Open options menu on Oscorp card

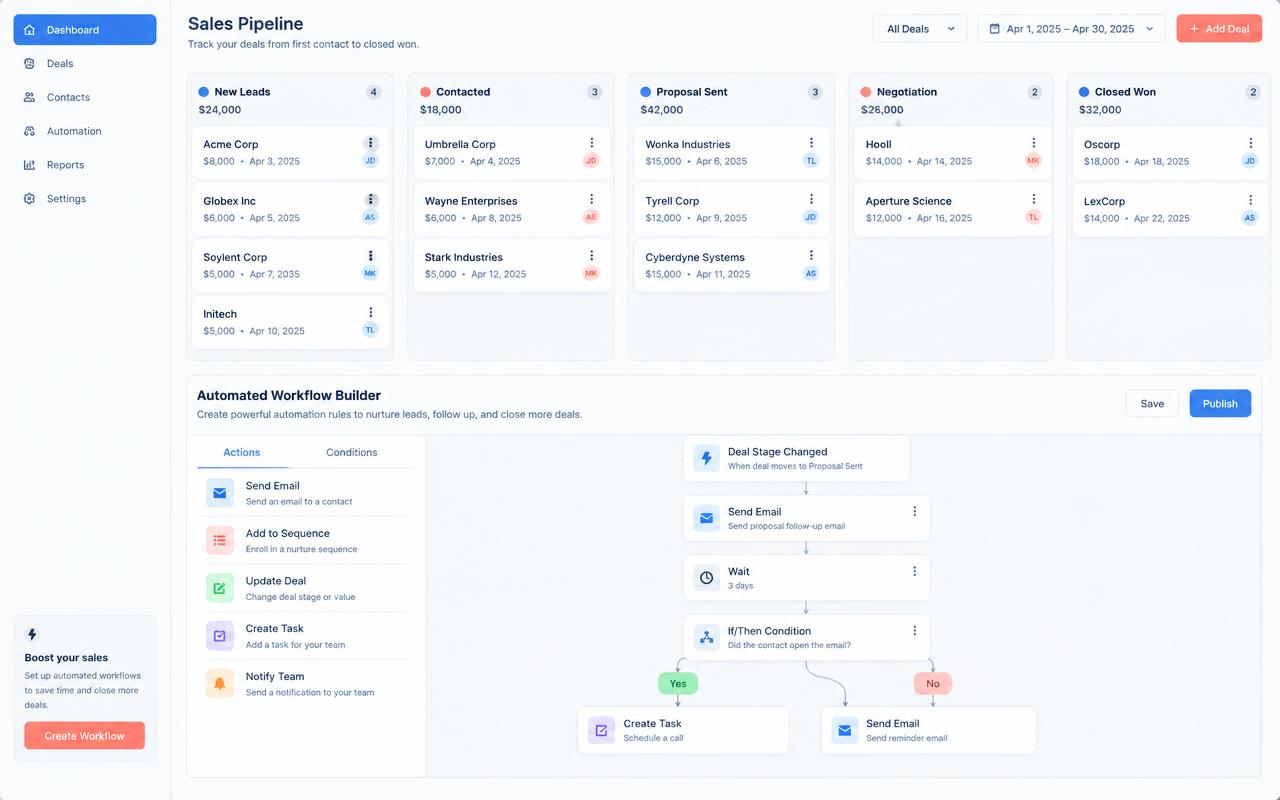[x=1250, y=143]
